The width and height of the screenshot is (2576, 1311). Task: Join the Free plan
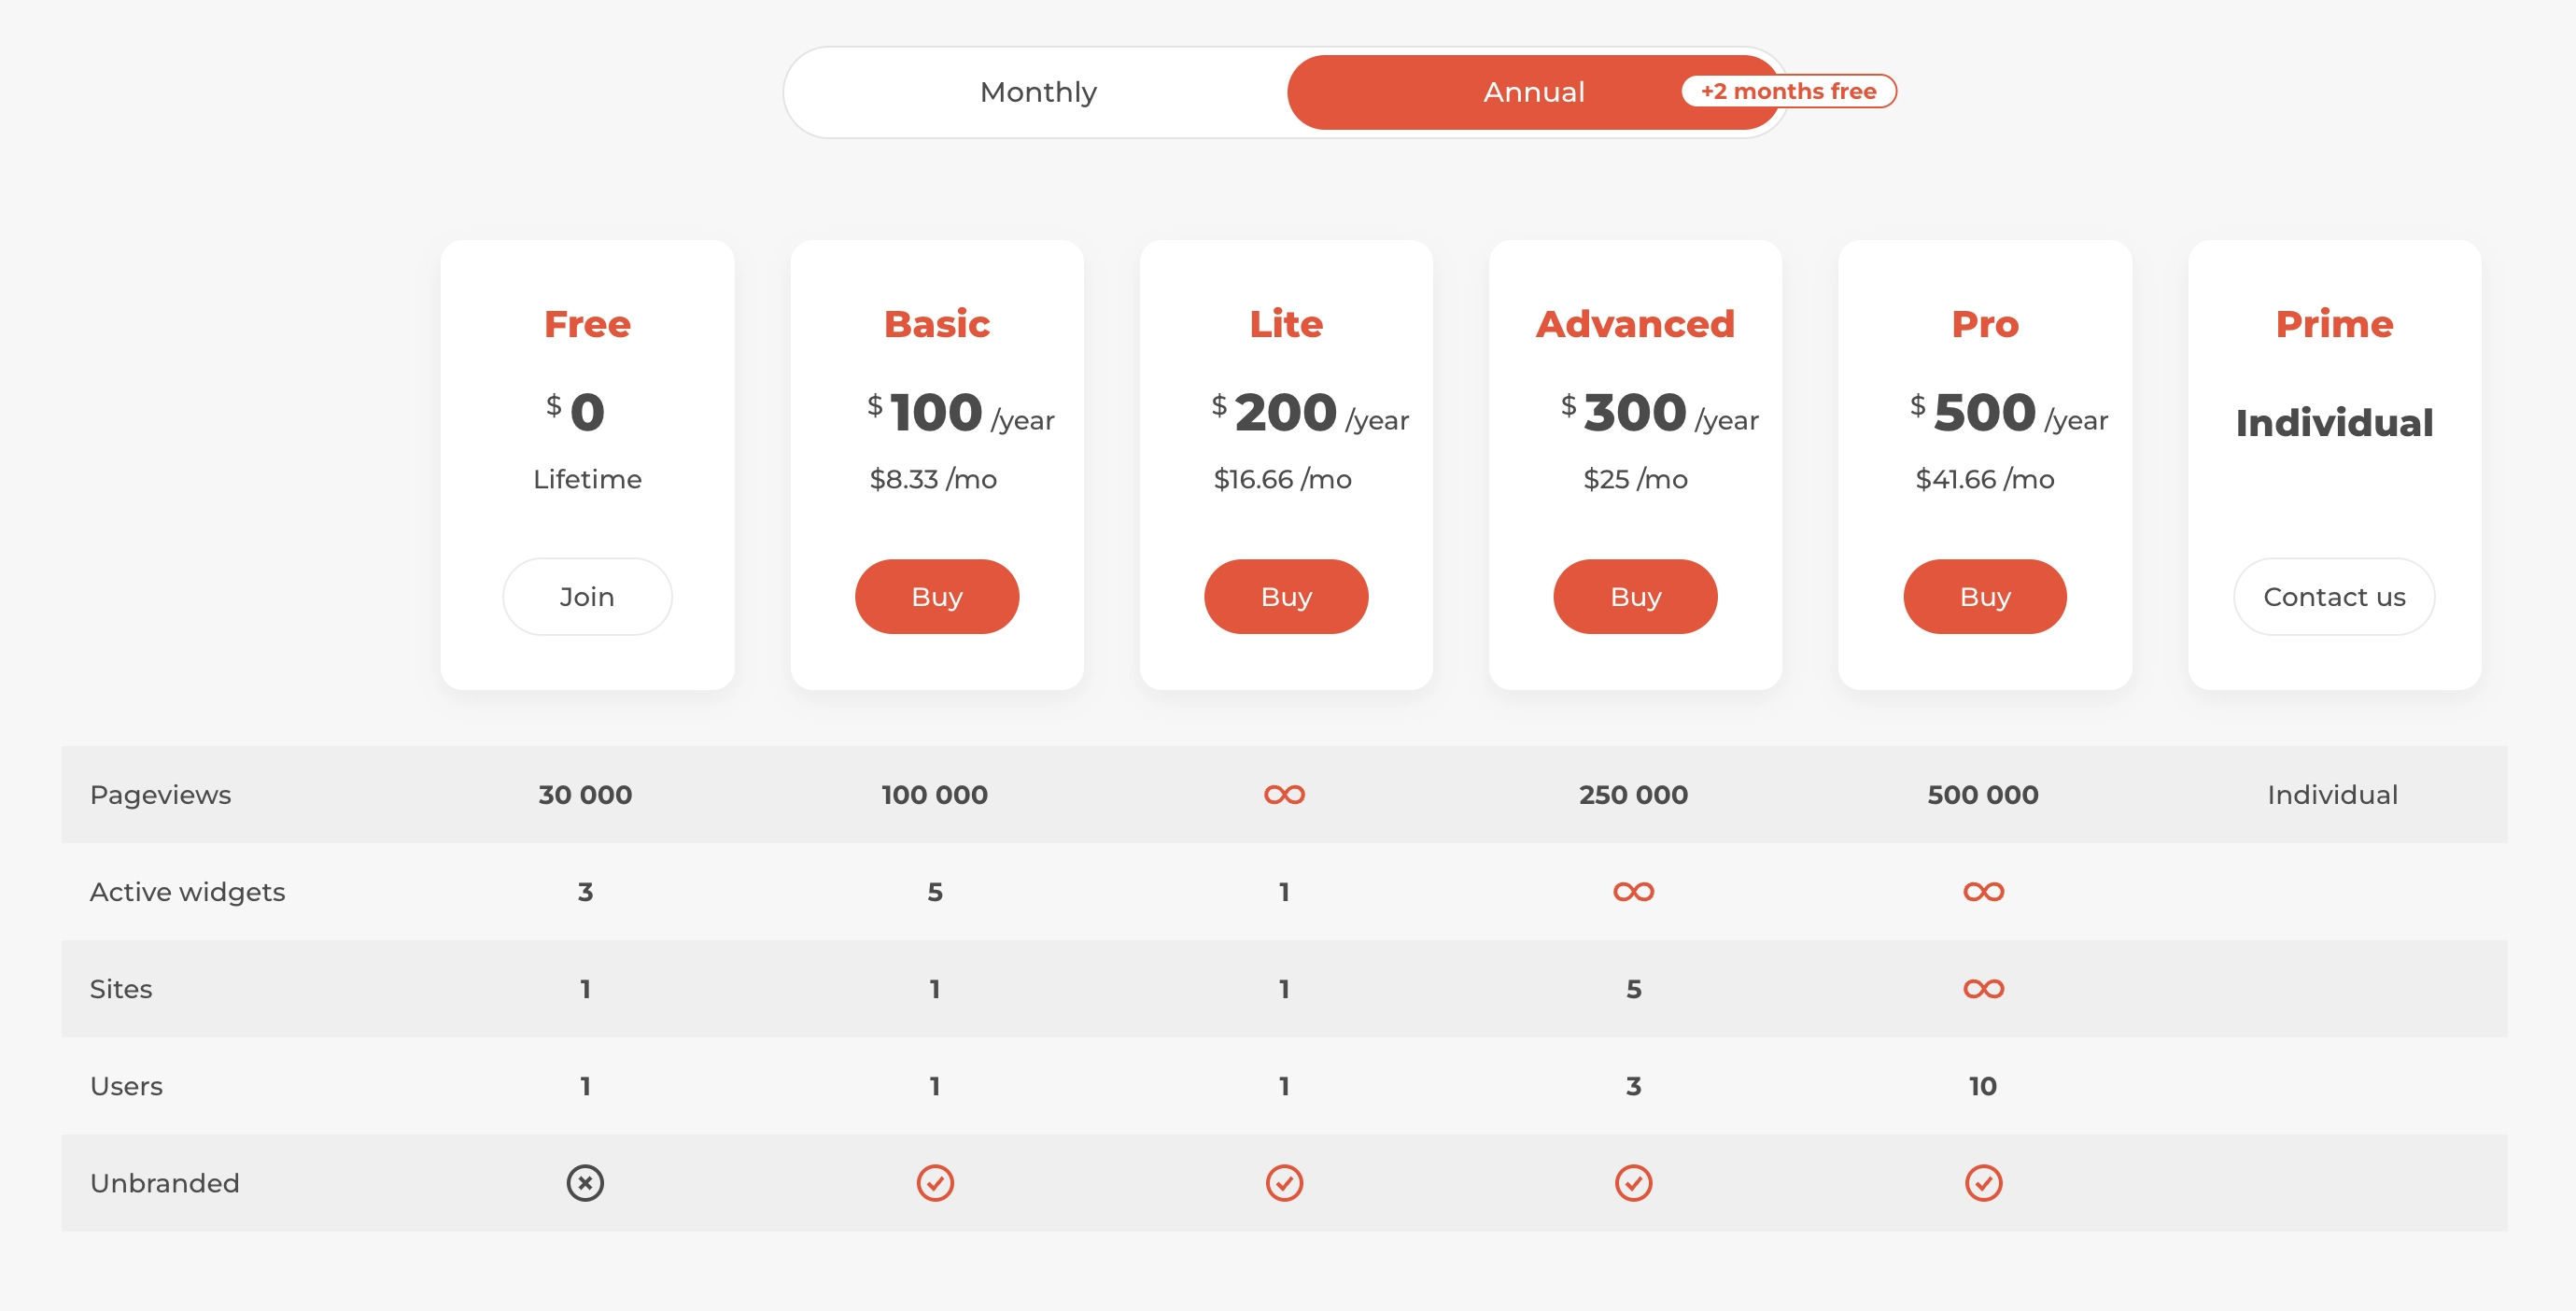tap(587, 597)
